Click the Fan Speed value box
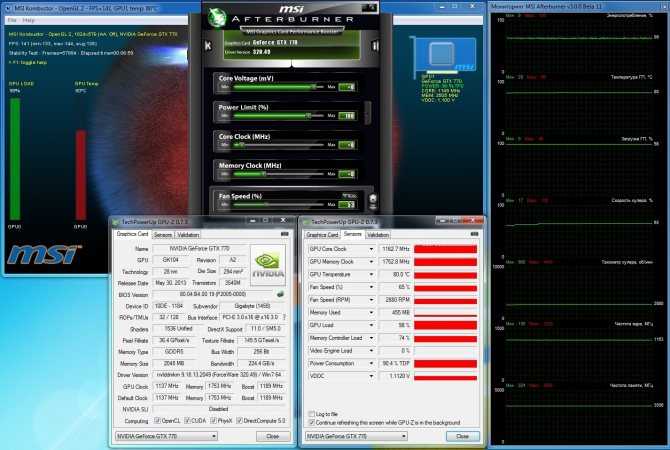Viewport: 670px width, 450px height. tap(347, 205)
